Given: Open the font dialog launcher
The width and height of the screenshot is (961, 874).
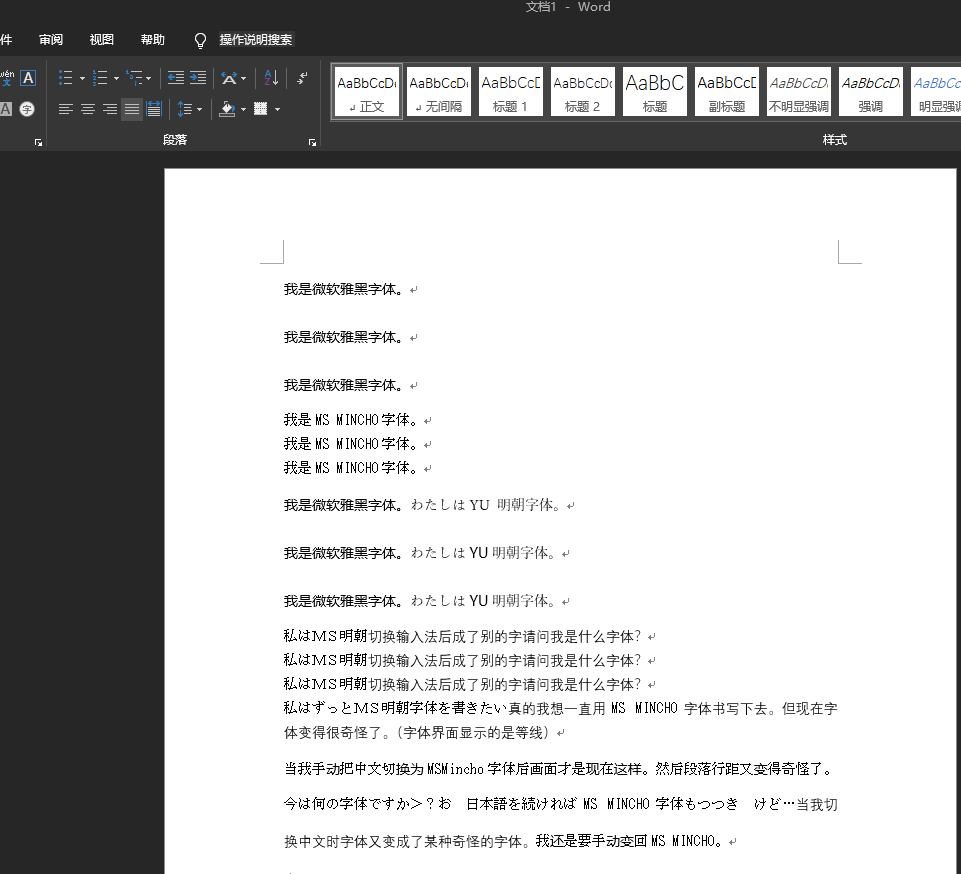Looking at the screenshot, I should click(39, 142).
